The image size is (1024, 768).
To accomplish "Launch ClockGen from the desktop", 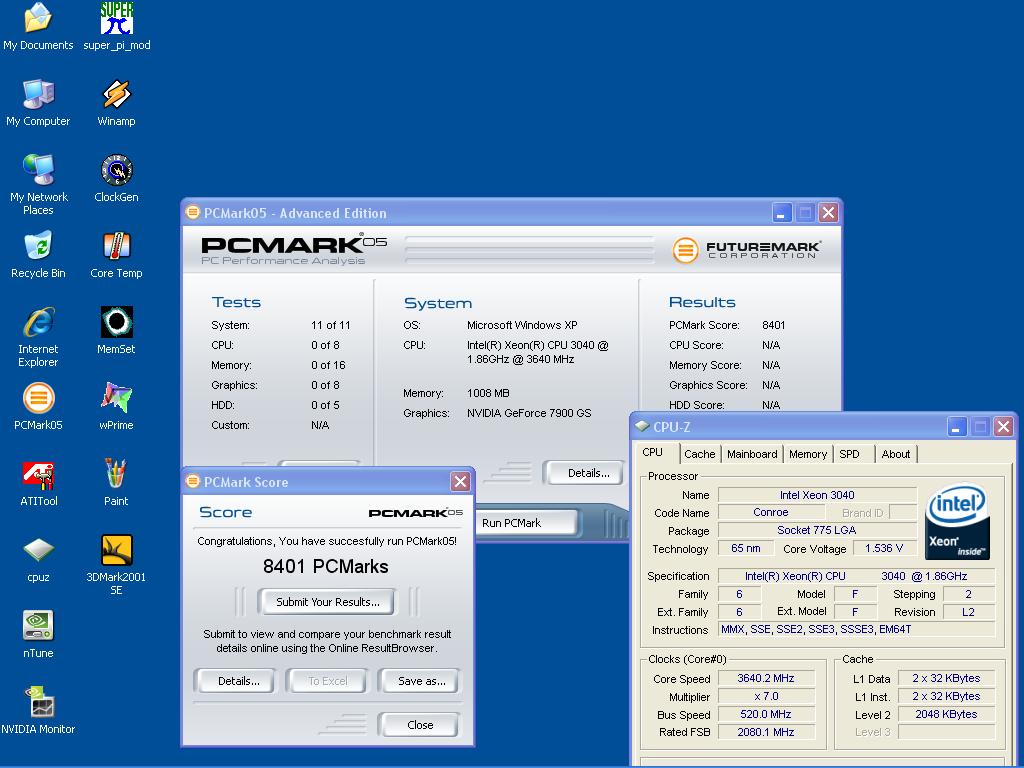I will (116, 178).
